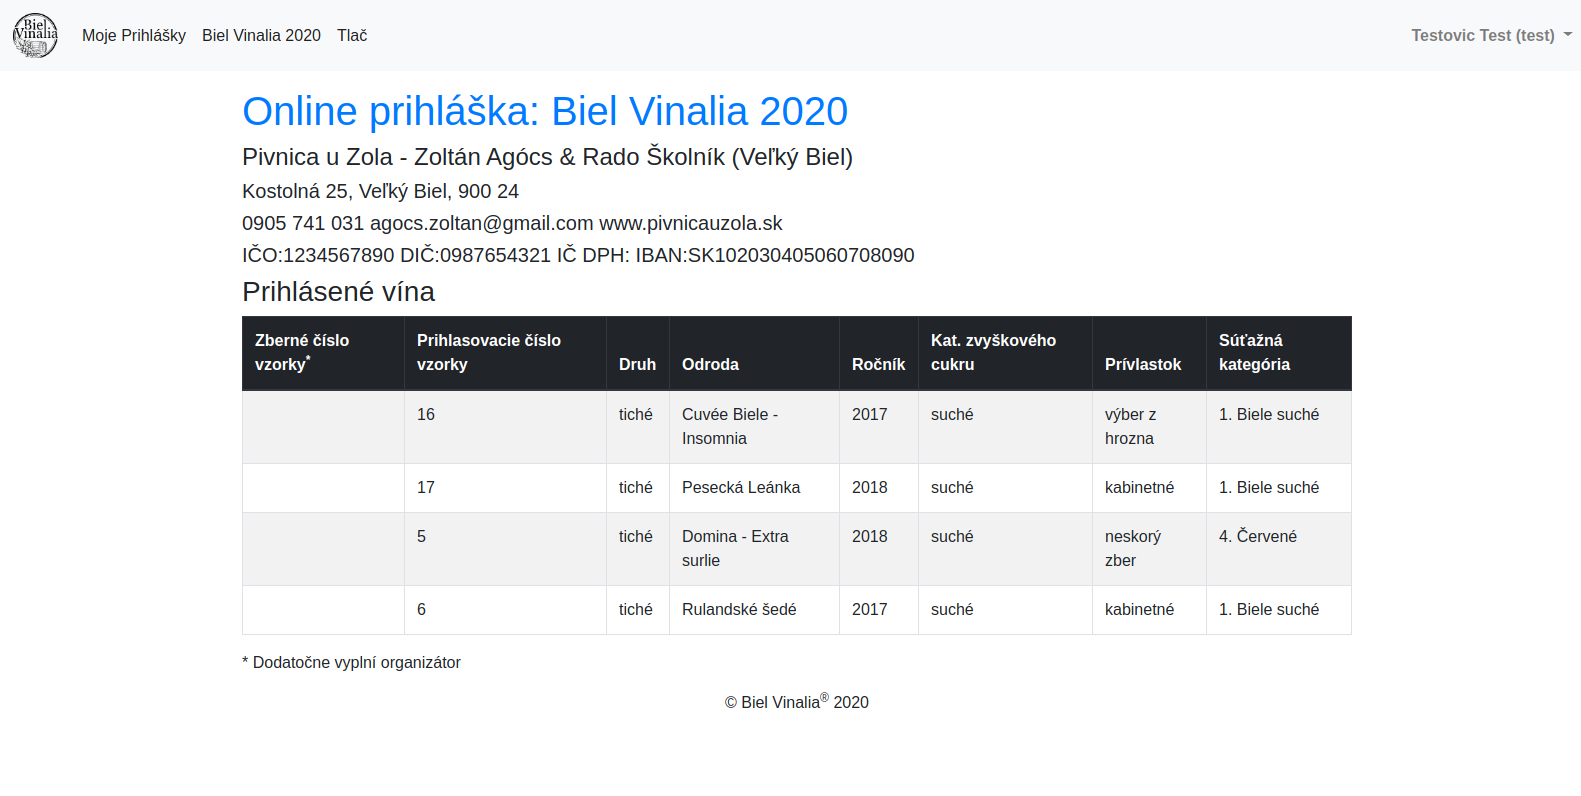Click the Ročník column header
The width and height of the screenshot is (1581, 796).
point(878,364)
